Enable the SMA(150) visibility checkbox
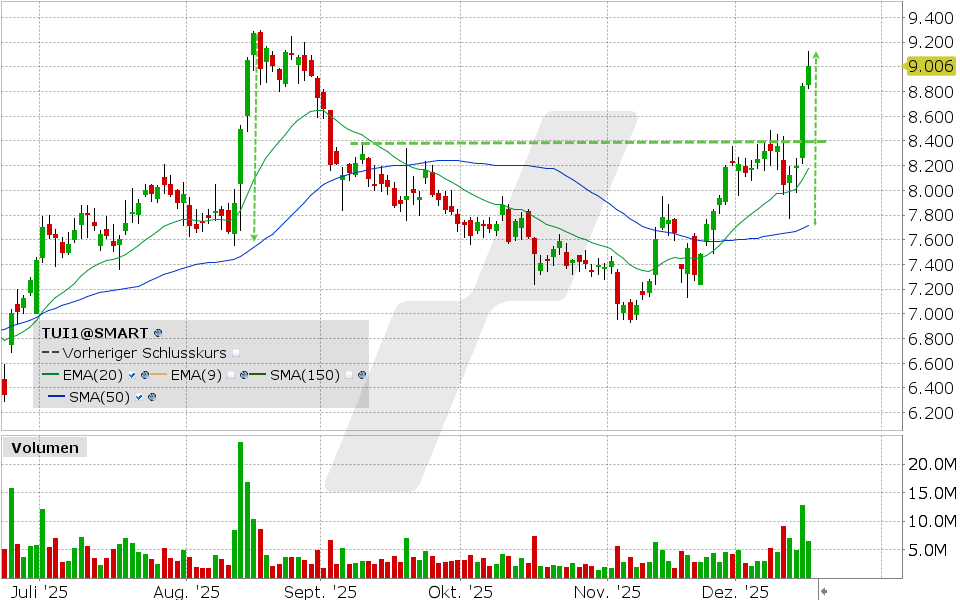Viewport: 960px width, 600px height. click(x=348, y=376)
